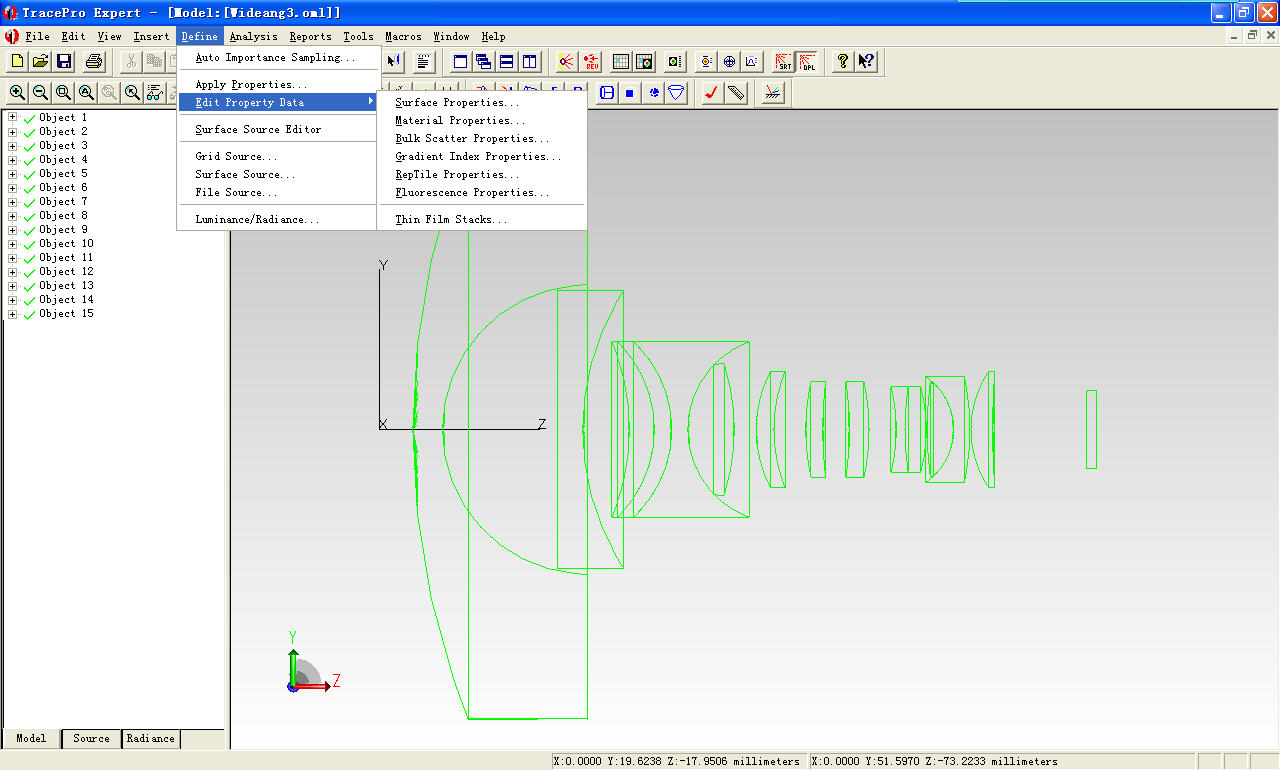
Task: Choose Material Properties from submenu
Action: point(482,120)
